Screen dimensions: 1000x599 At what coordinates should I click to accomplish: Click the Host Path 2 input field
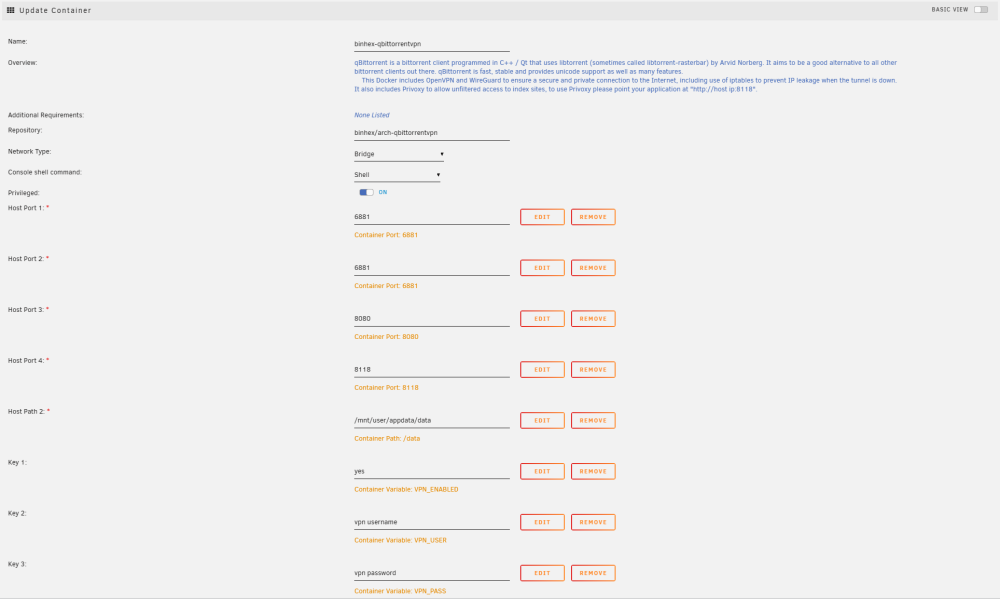click(432, 420)
